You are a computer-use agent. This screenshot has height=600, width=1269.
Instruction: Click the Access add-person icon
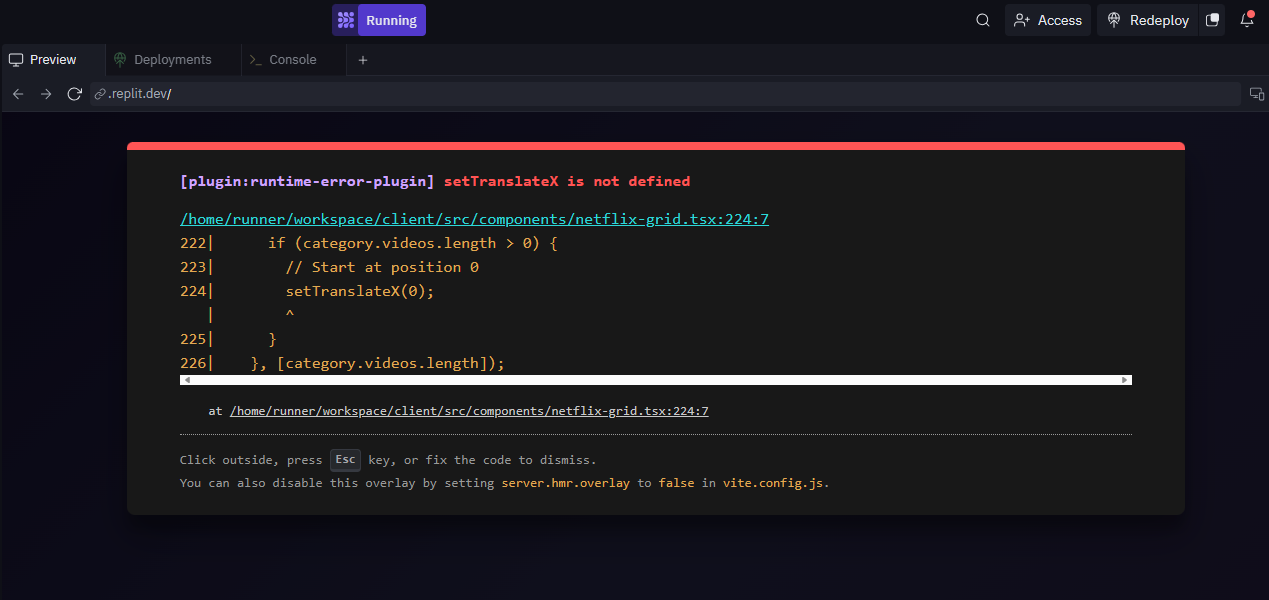(1021, 20)
